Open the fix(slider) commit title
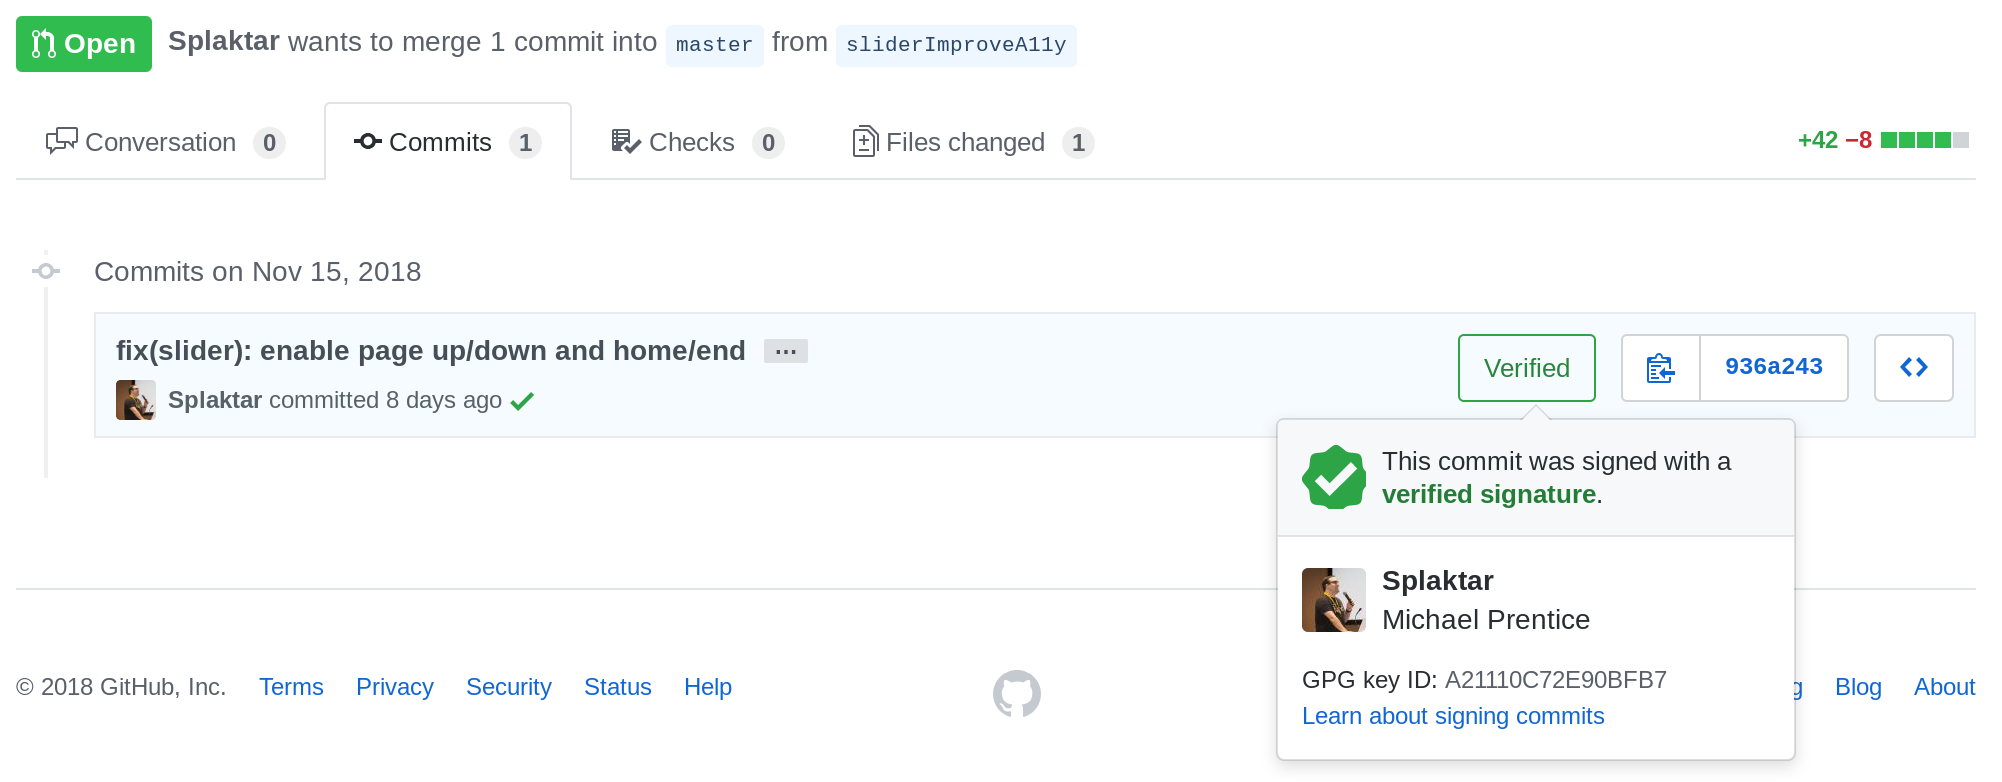The width and height of the screenshot is (2002, 782). (x=431, y=351)
